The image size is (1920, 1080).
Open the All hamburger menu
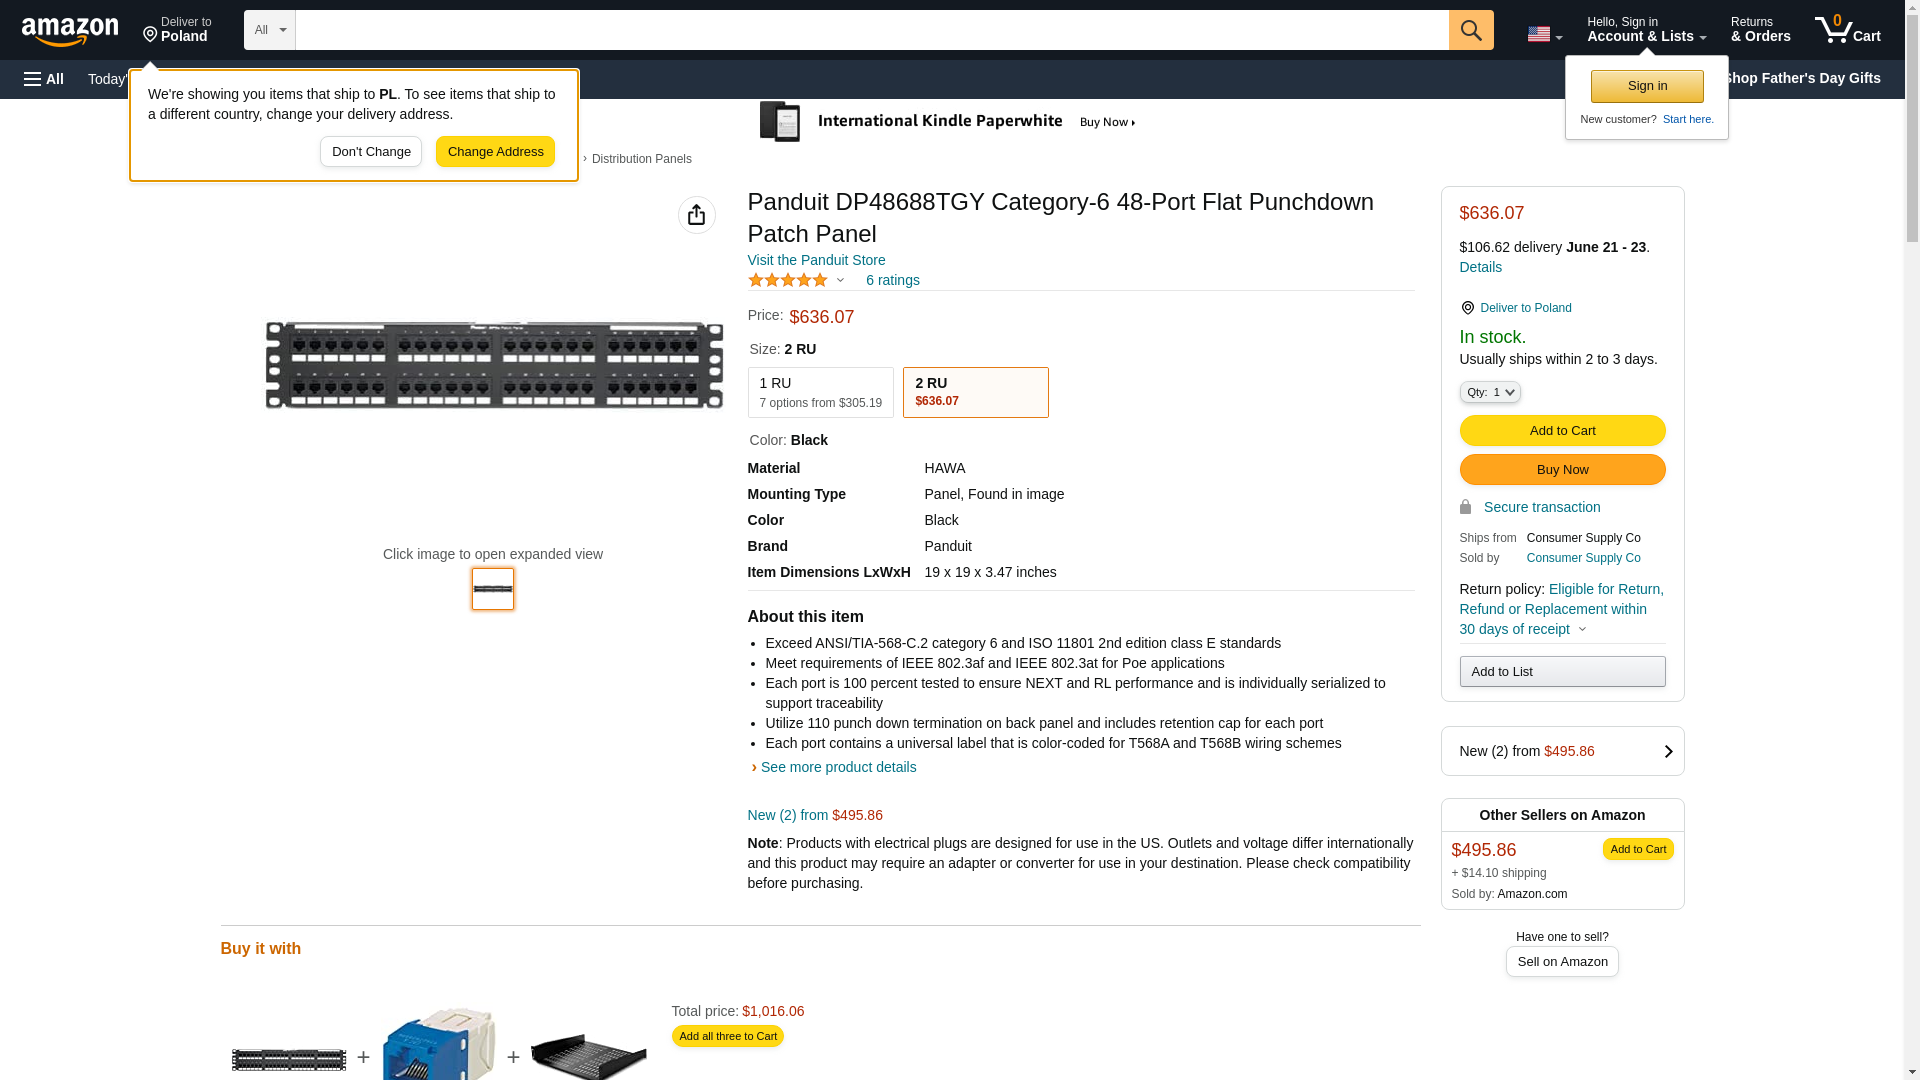pos(44,79)
